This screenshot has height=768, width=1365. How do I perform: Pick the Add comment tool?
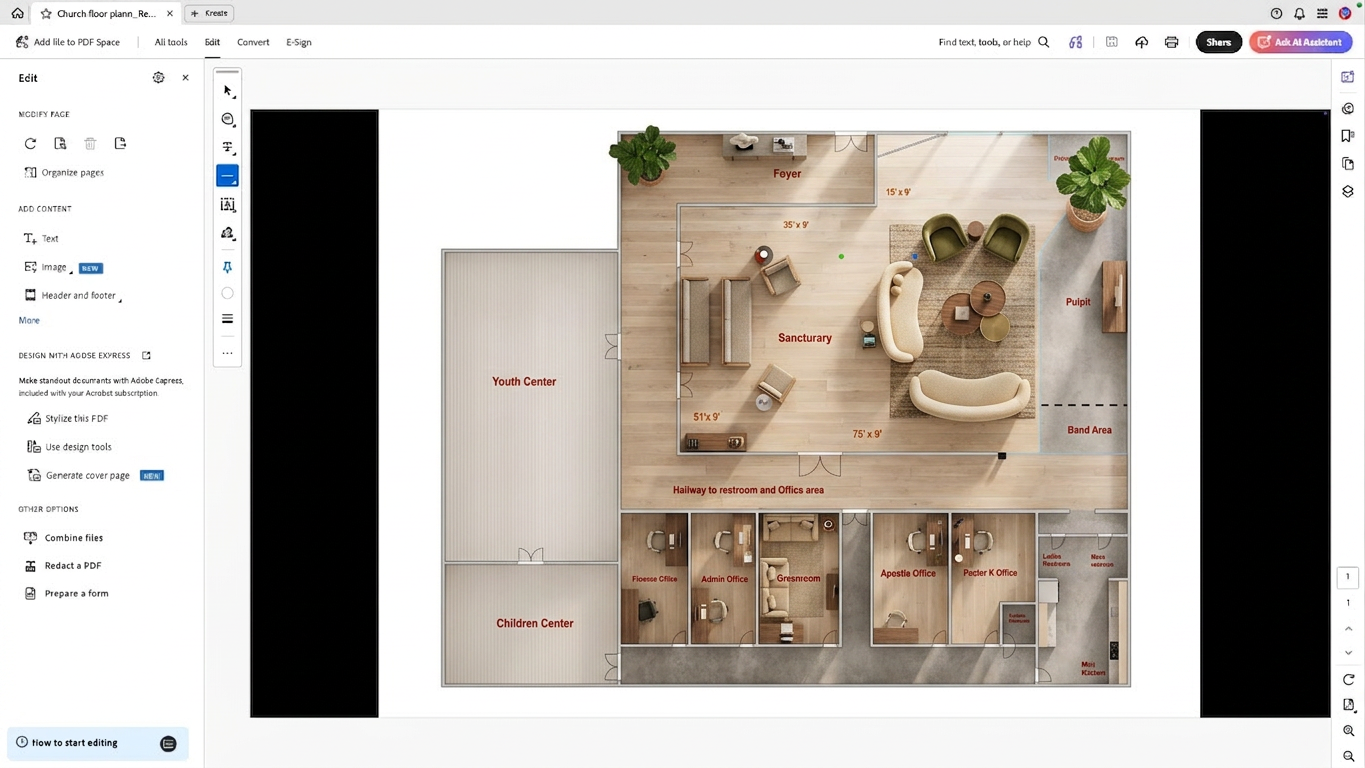point(227,119)
